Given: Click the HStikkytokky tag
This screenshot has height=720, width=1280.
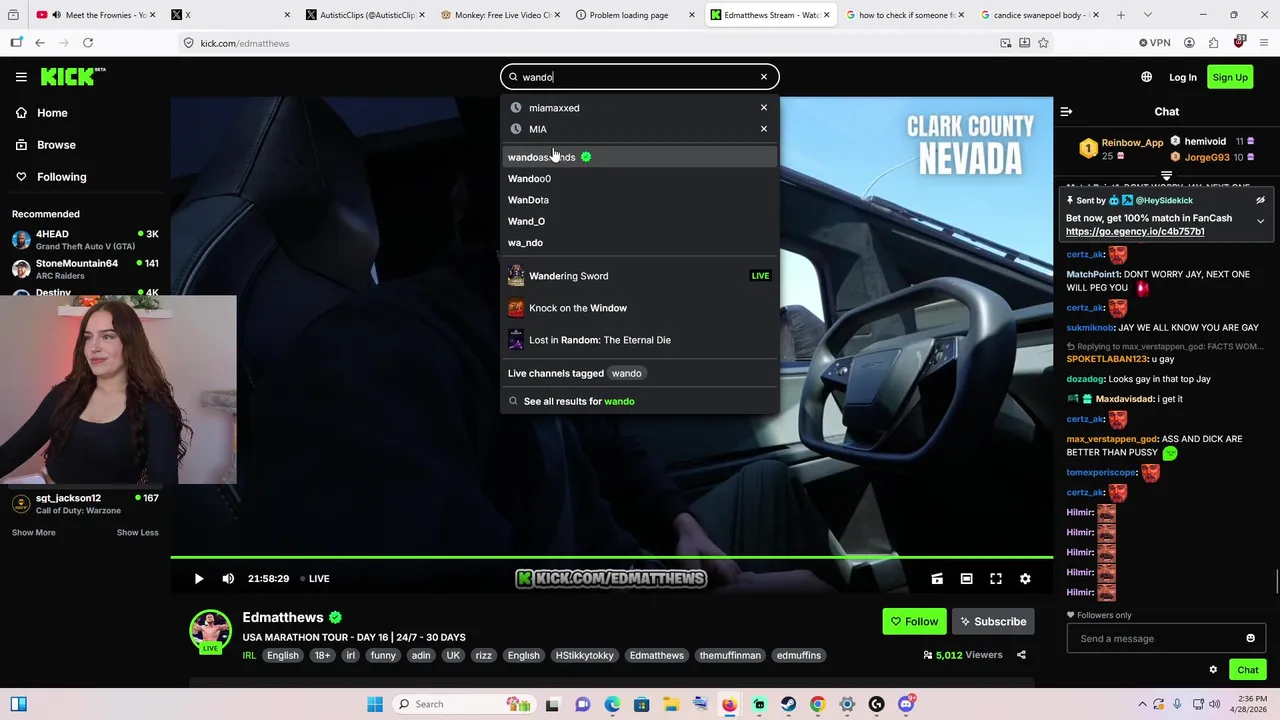Looking at the screenshot, I should point(585,656).
